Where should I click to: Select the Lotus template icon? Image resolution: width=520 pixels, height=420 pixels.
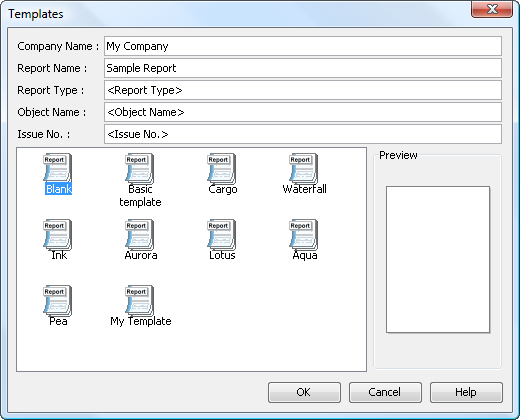[x=221, y=234]
